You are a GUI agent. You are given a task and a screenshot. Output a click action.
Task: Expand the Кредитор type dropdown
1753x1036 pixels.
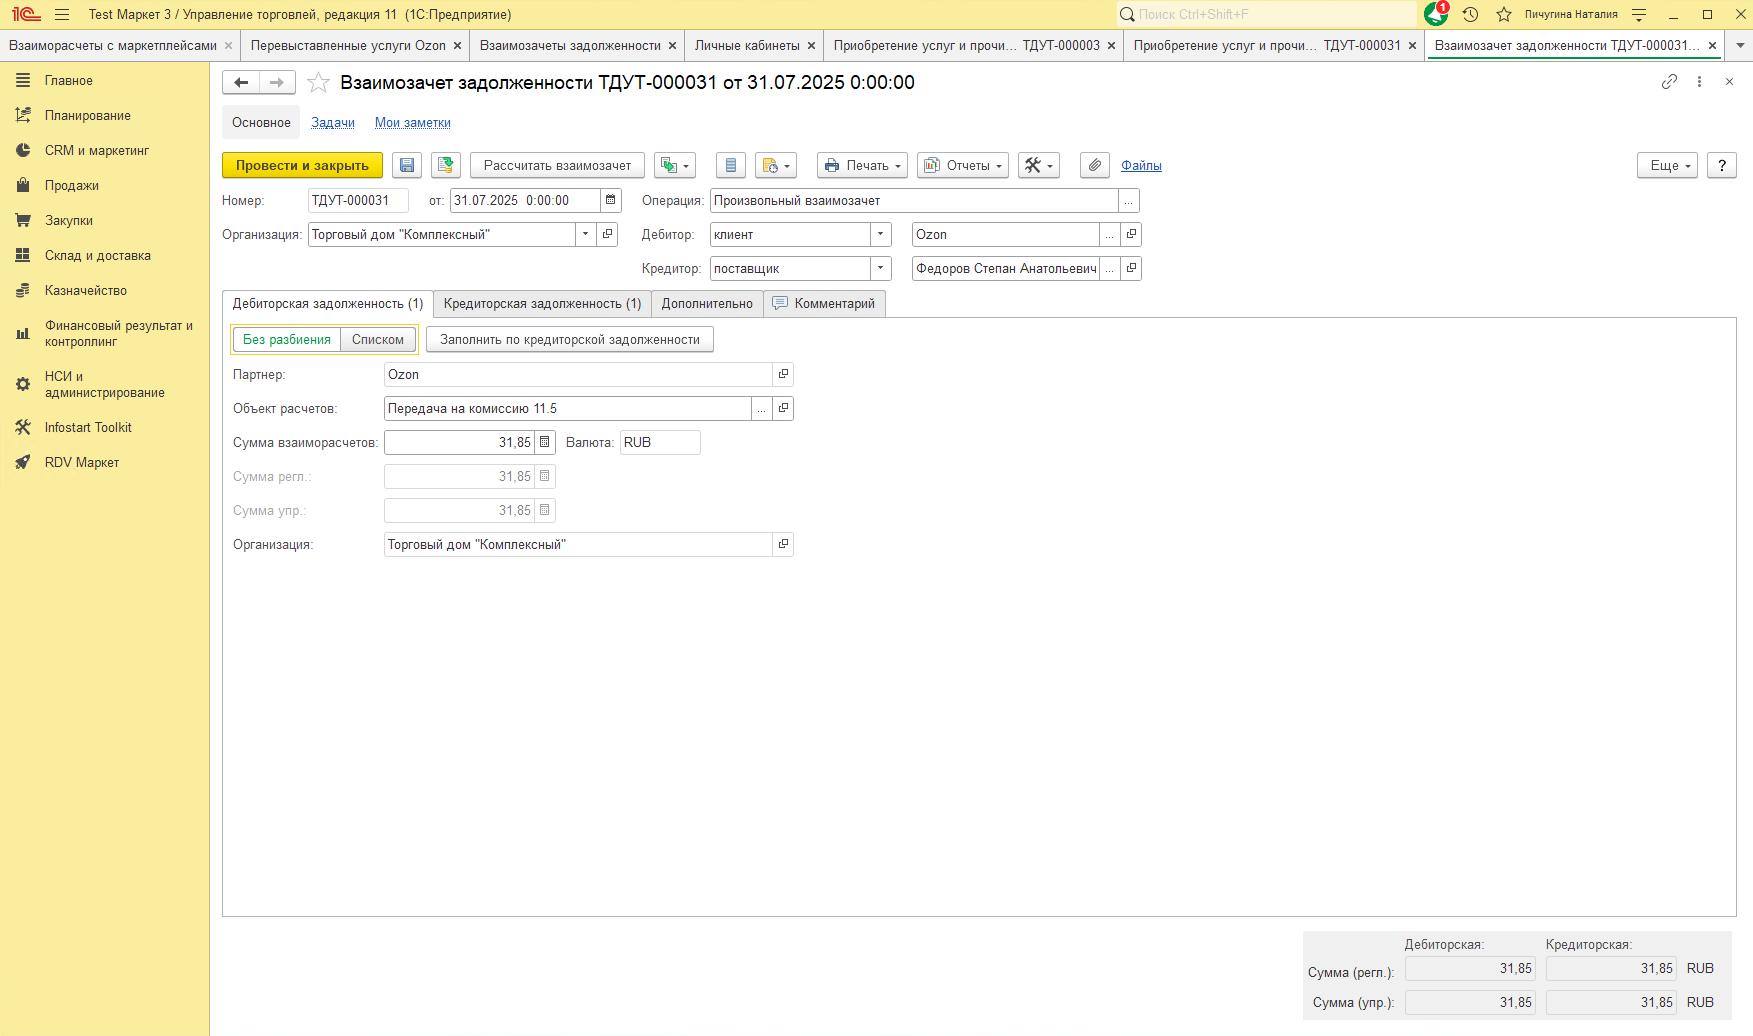pyautogui.click(x=881, y=269)
